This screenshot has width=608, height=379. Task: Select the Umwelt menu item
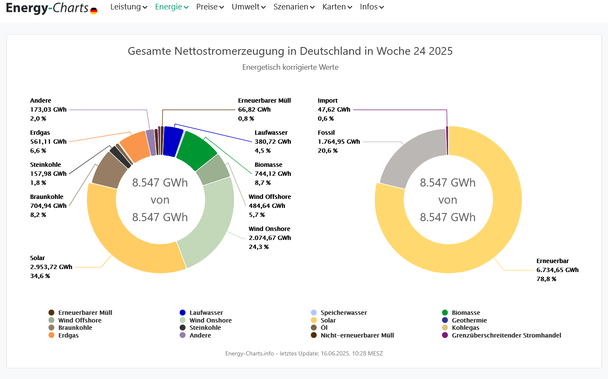coord(249,7)
